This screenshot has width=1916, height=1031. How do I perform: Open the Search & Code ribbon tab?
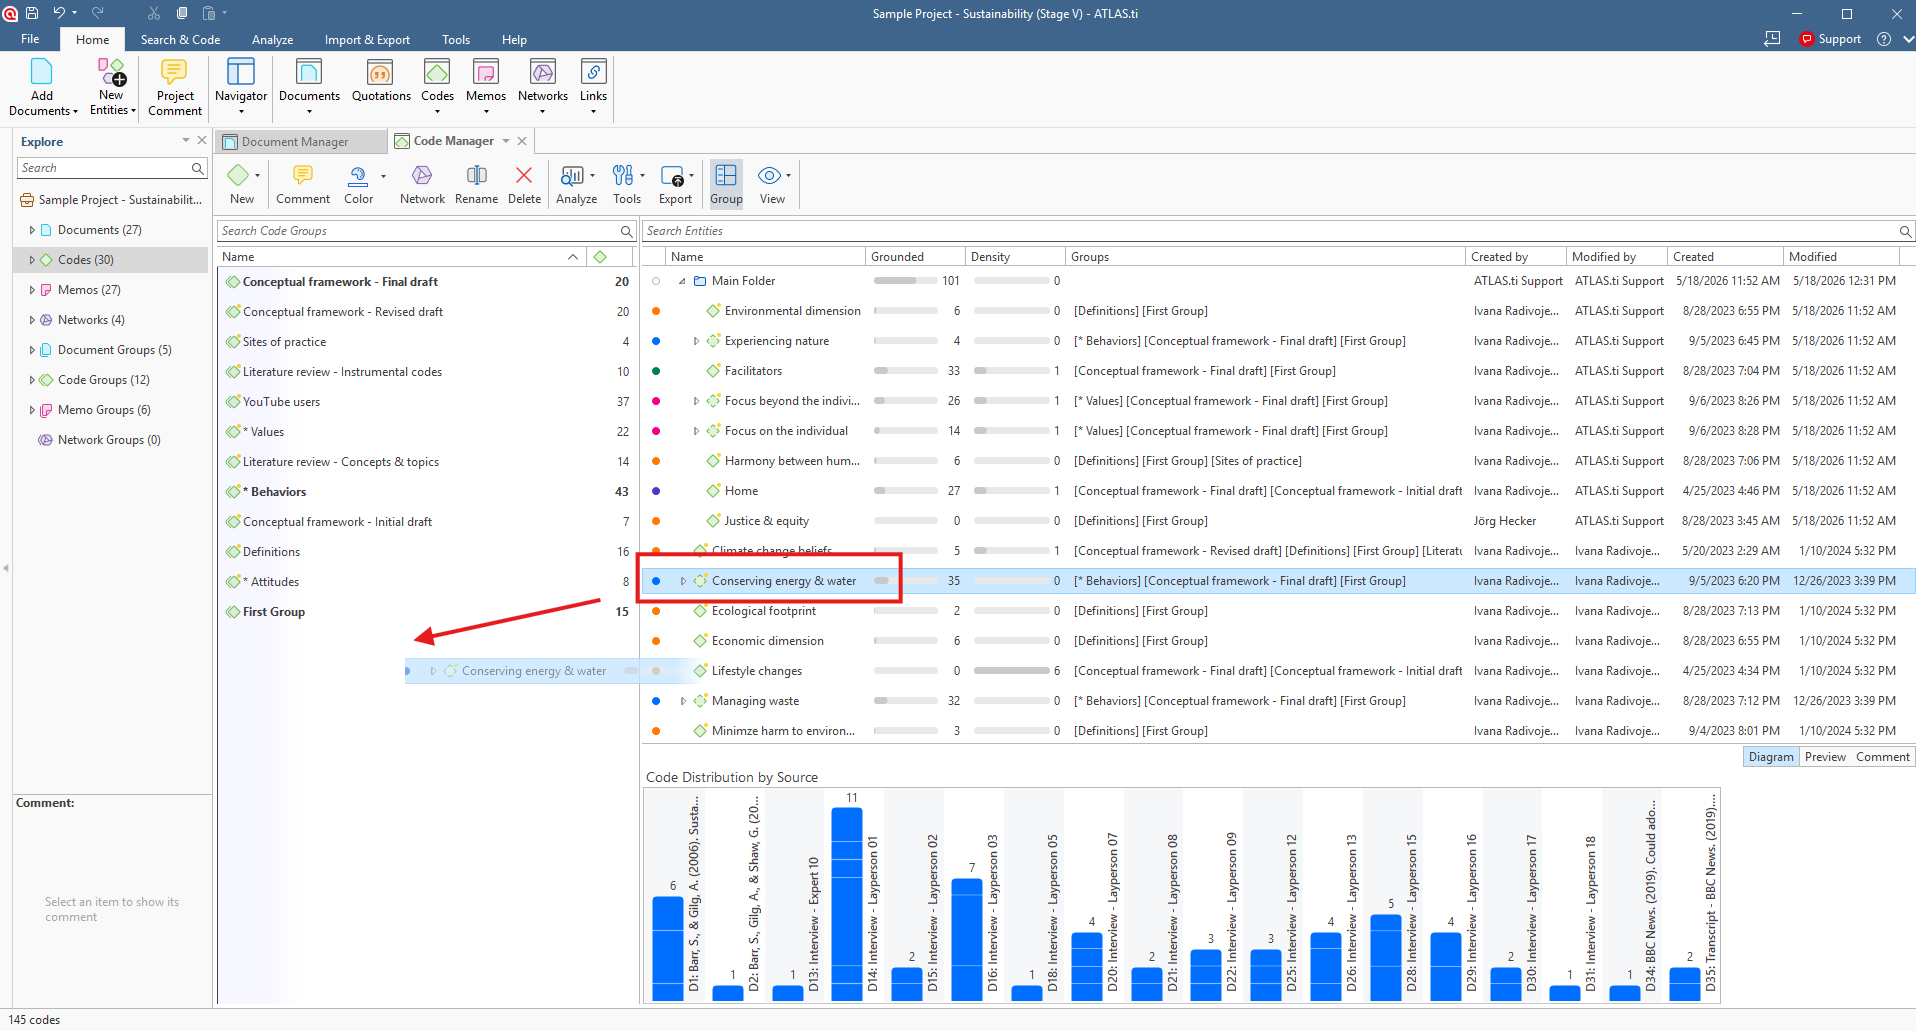coord(180,40)
